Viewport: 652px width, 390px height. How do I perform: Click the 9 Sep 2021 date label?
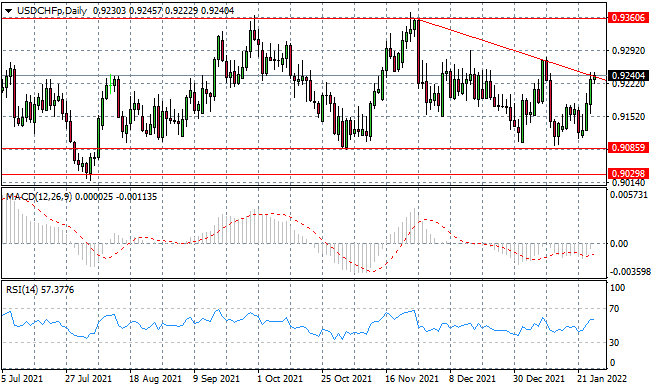[x=217, y=379]
